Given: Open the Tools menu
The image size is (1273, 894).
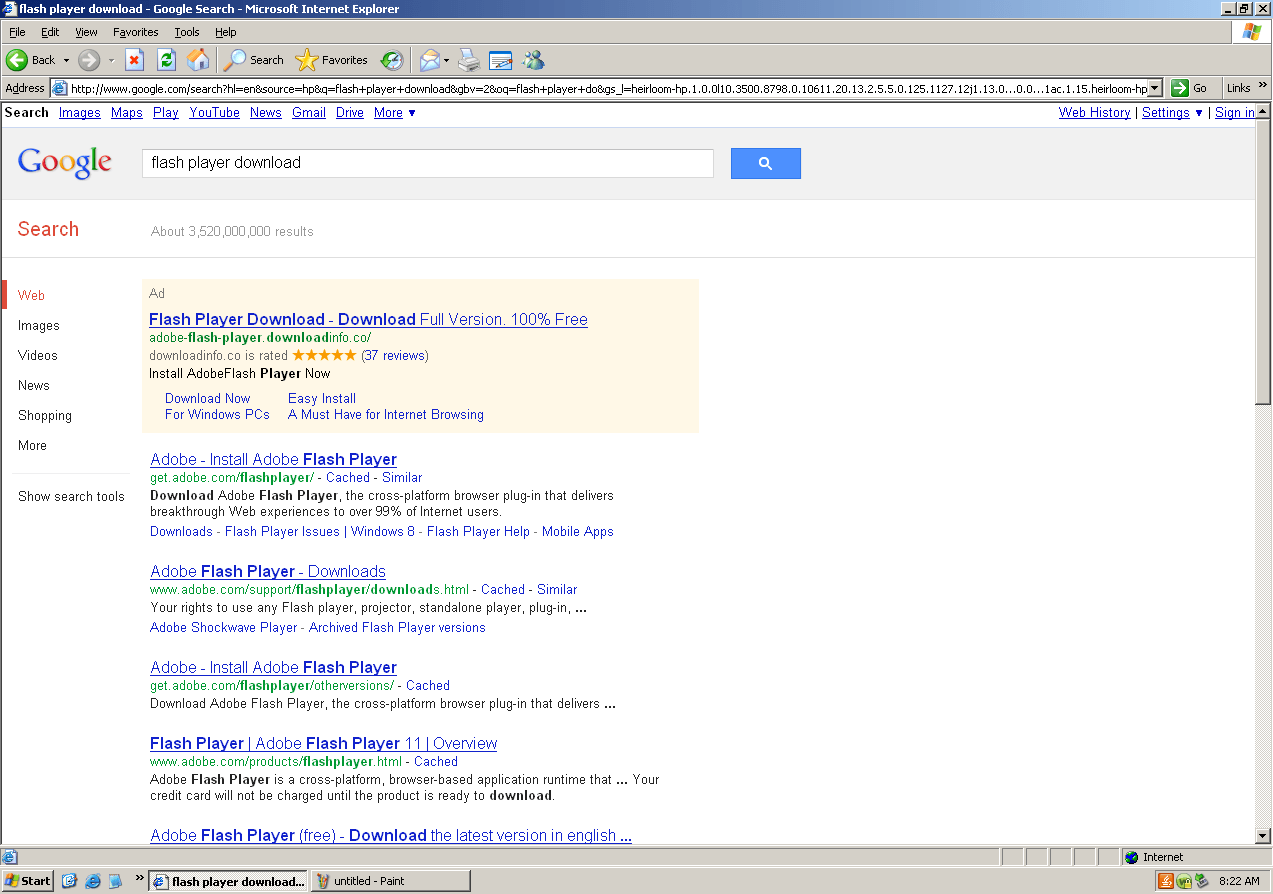Looking at the screenshot, I should (187, 32).
